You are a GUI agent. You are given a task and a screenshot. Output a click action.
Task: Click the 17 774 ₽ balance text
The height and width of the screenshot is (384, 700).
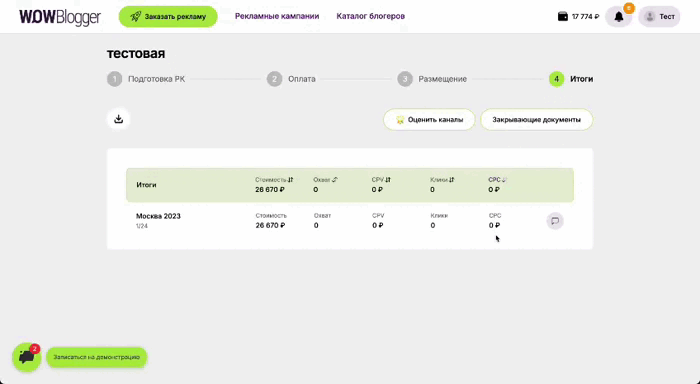click(585, 17)
